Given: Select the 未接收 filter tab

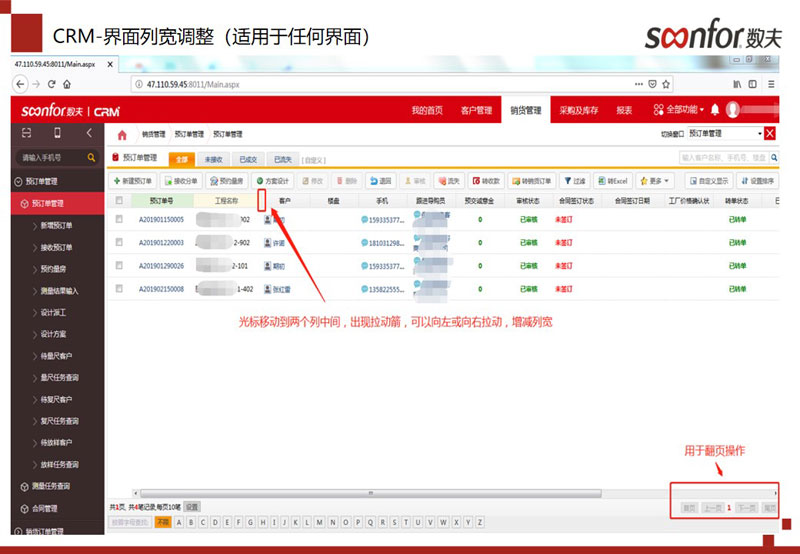Looking at the screenshot, I should (213, 158).
